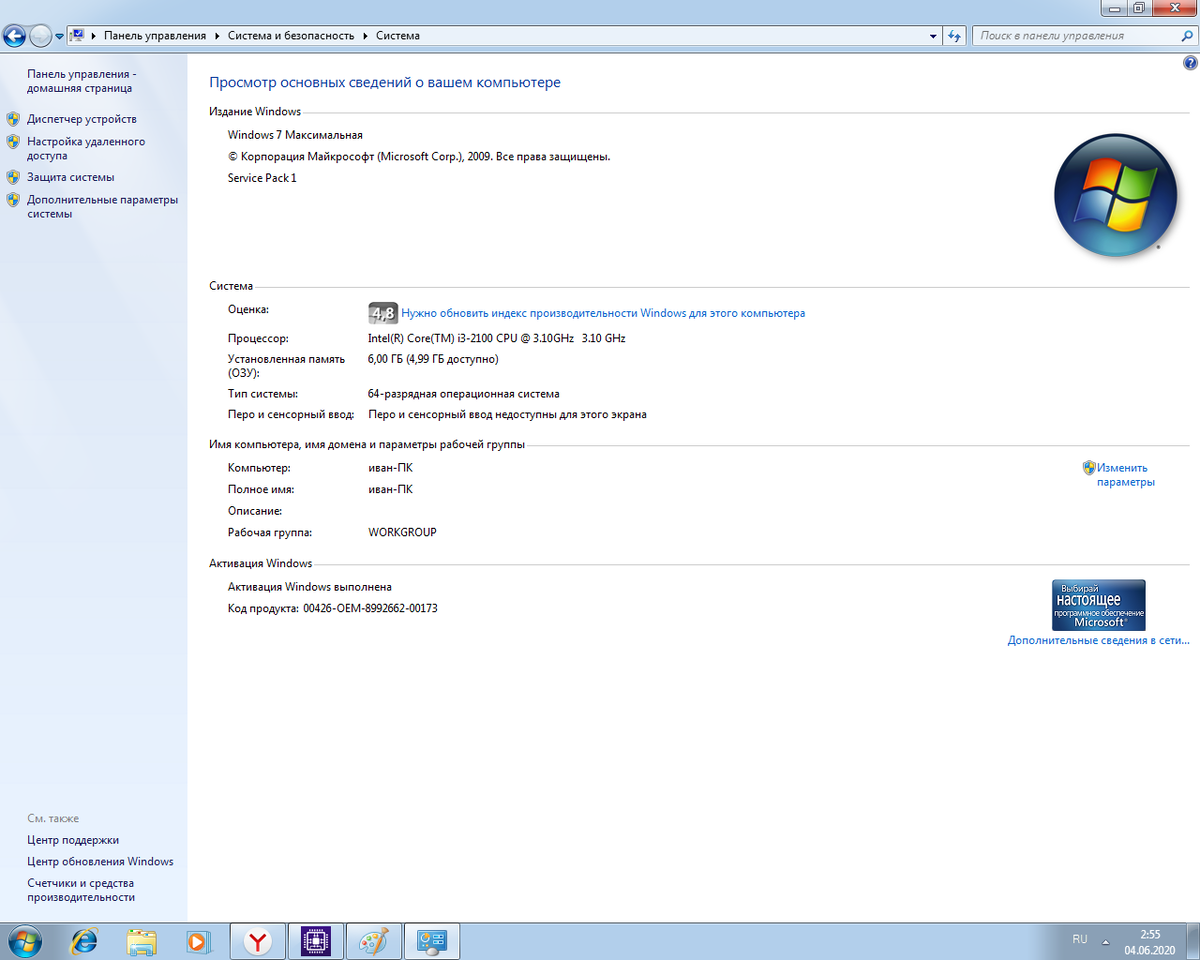Open the purple CPU chip taskbar app

[x=316, y=941]
